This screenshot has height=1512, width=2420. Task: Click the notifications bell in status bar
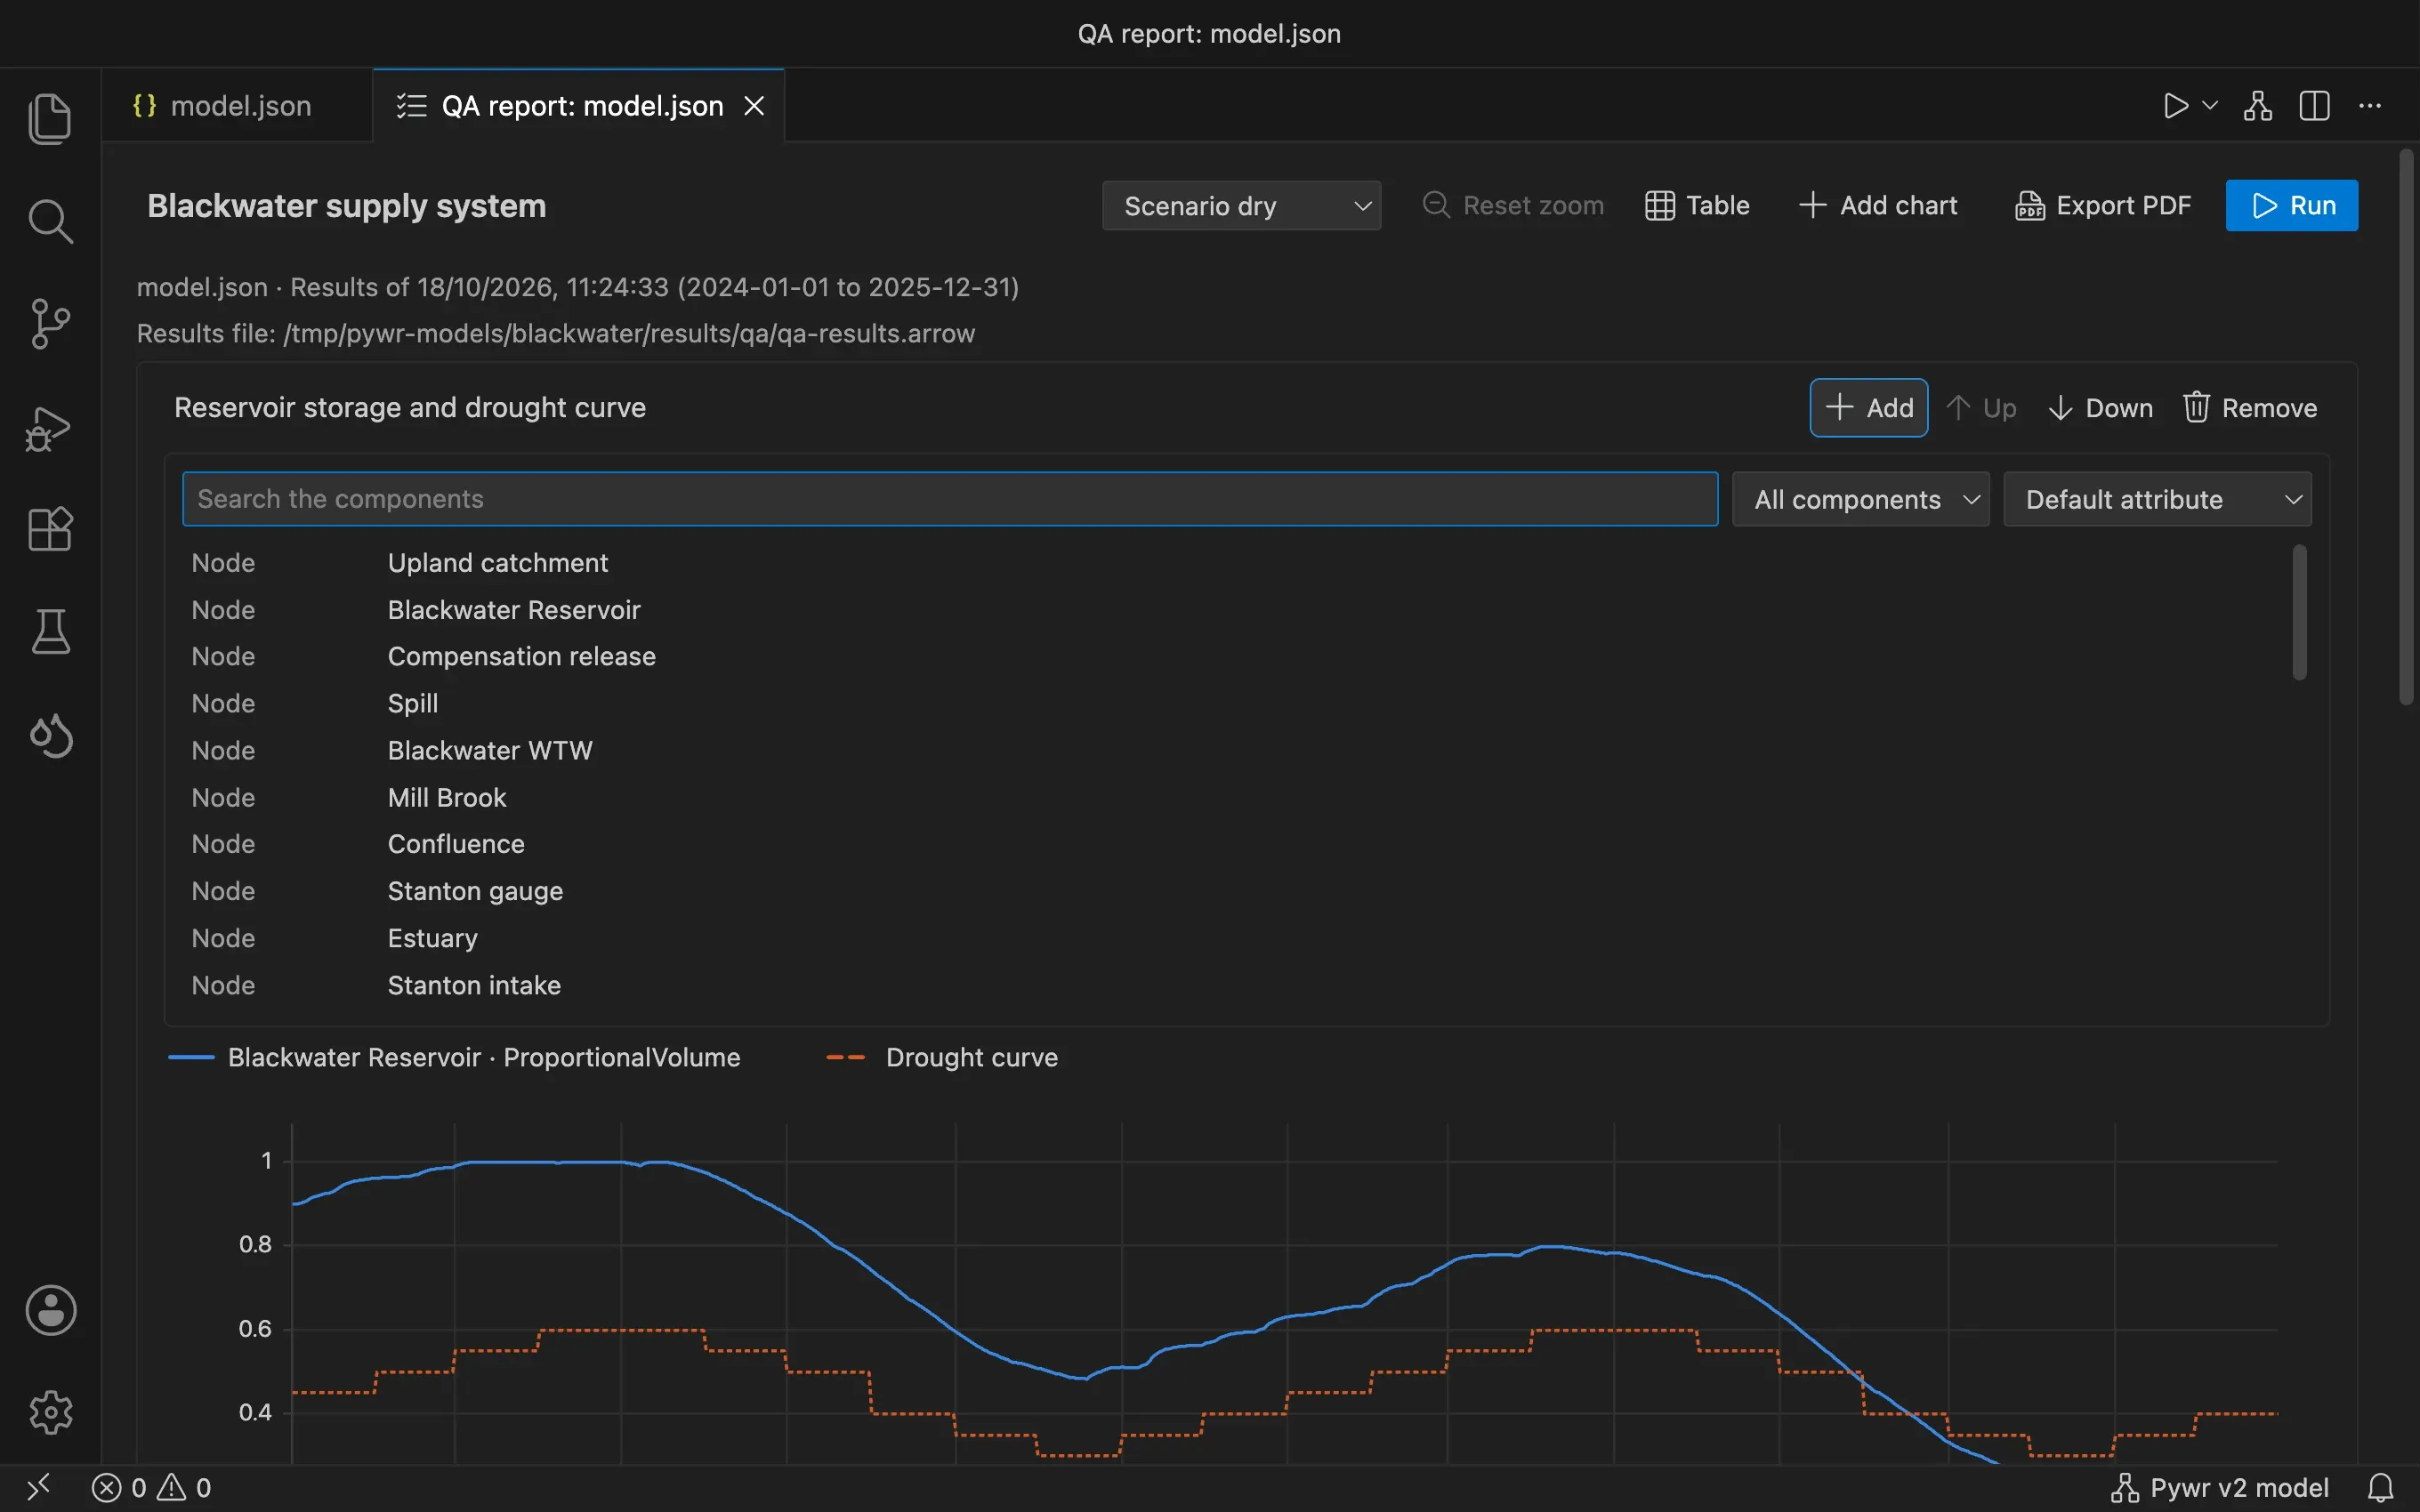2381,1488
